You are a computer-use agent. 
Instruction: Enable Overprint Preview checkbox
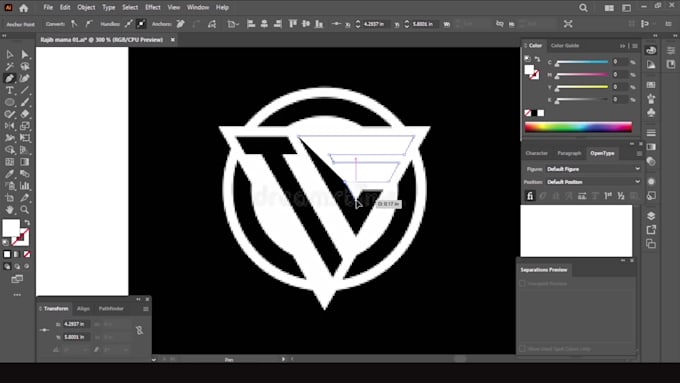(x=523, y=283)
